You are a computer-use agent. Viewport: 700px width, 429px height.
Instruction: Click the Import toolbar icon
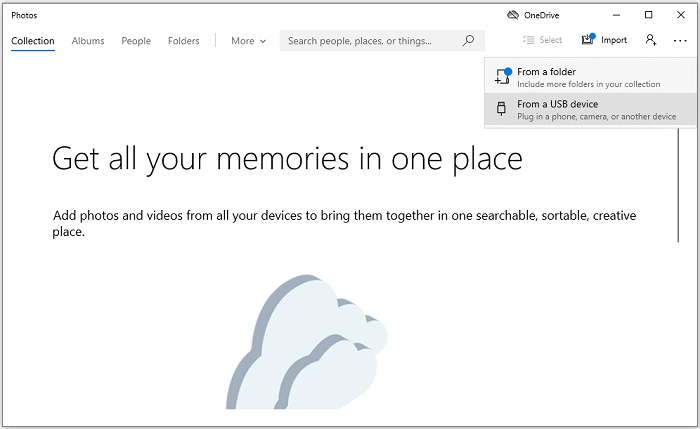587,40
